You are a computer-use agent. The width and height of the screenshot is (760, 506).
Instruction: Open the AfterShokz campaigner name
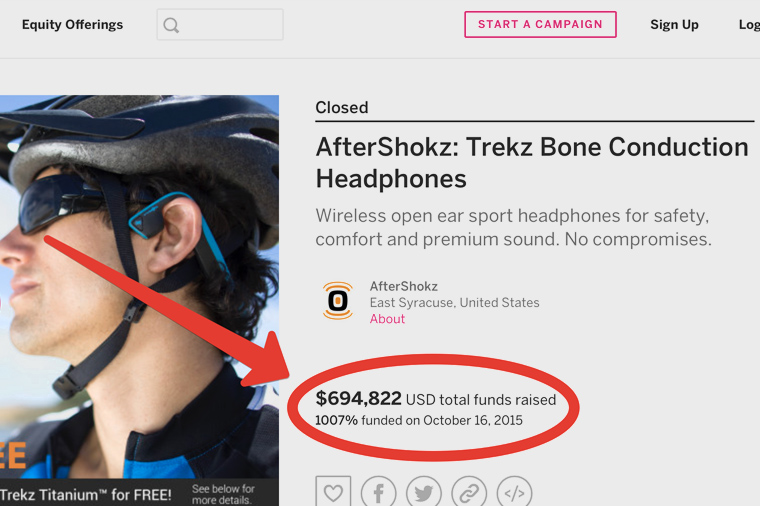tap(403, 286)
